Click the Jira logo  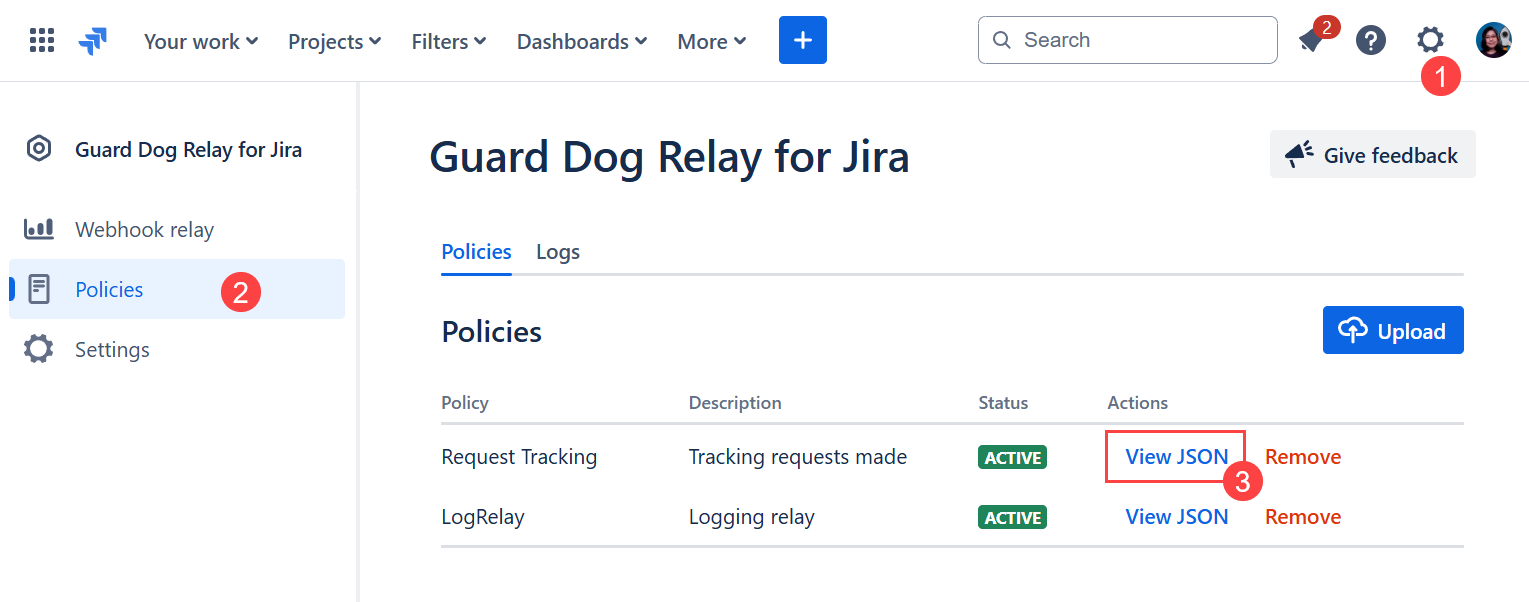point(92,40)
